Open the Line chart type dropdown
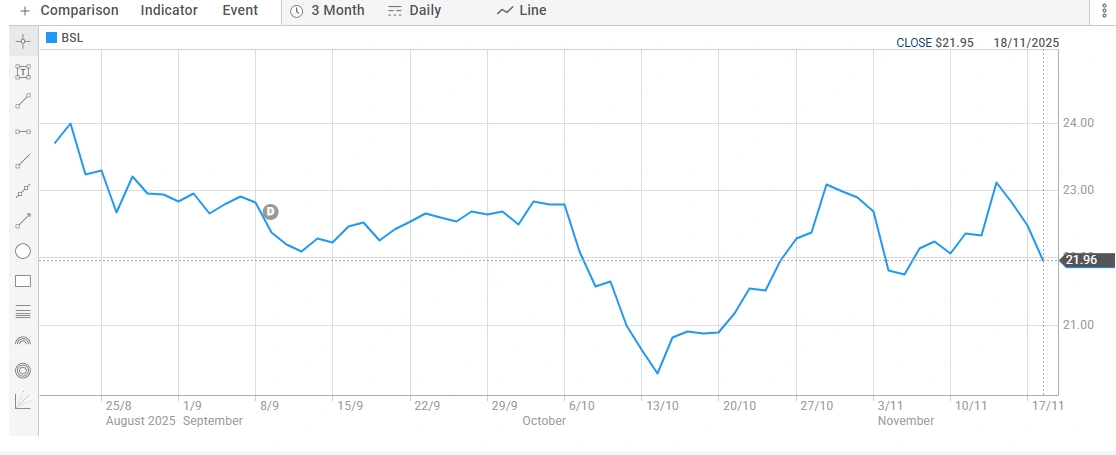This screenshot has height=455, width=1116. tap(521, 11)
